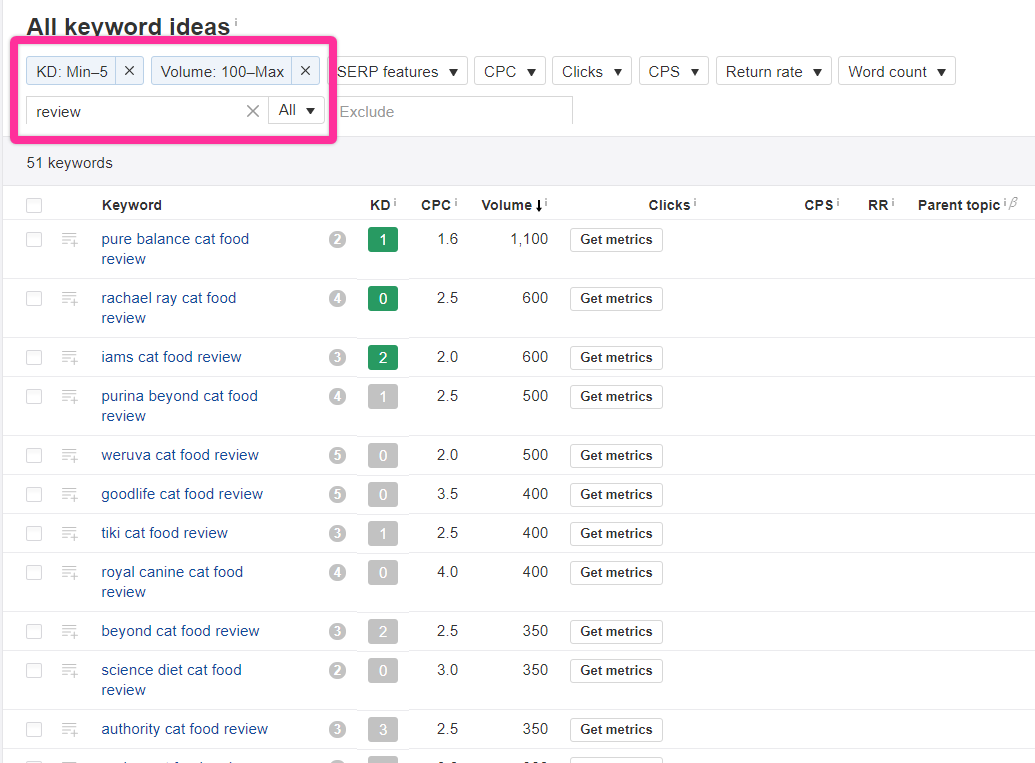
Task: Check the pure balance cat food review row
Action: [x=34, y=240]
